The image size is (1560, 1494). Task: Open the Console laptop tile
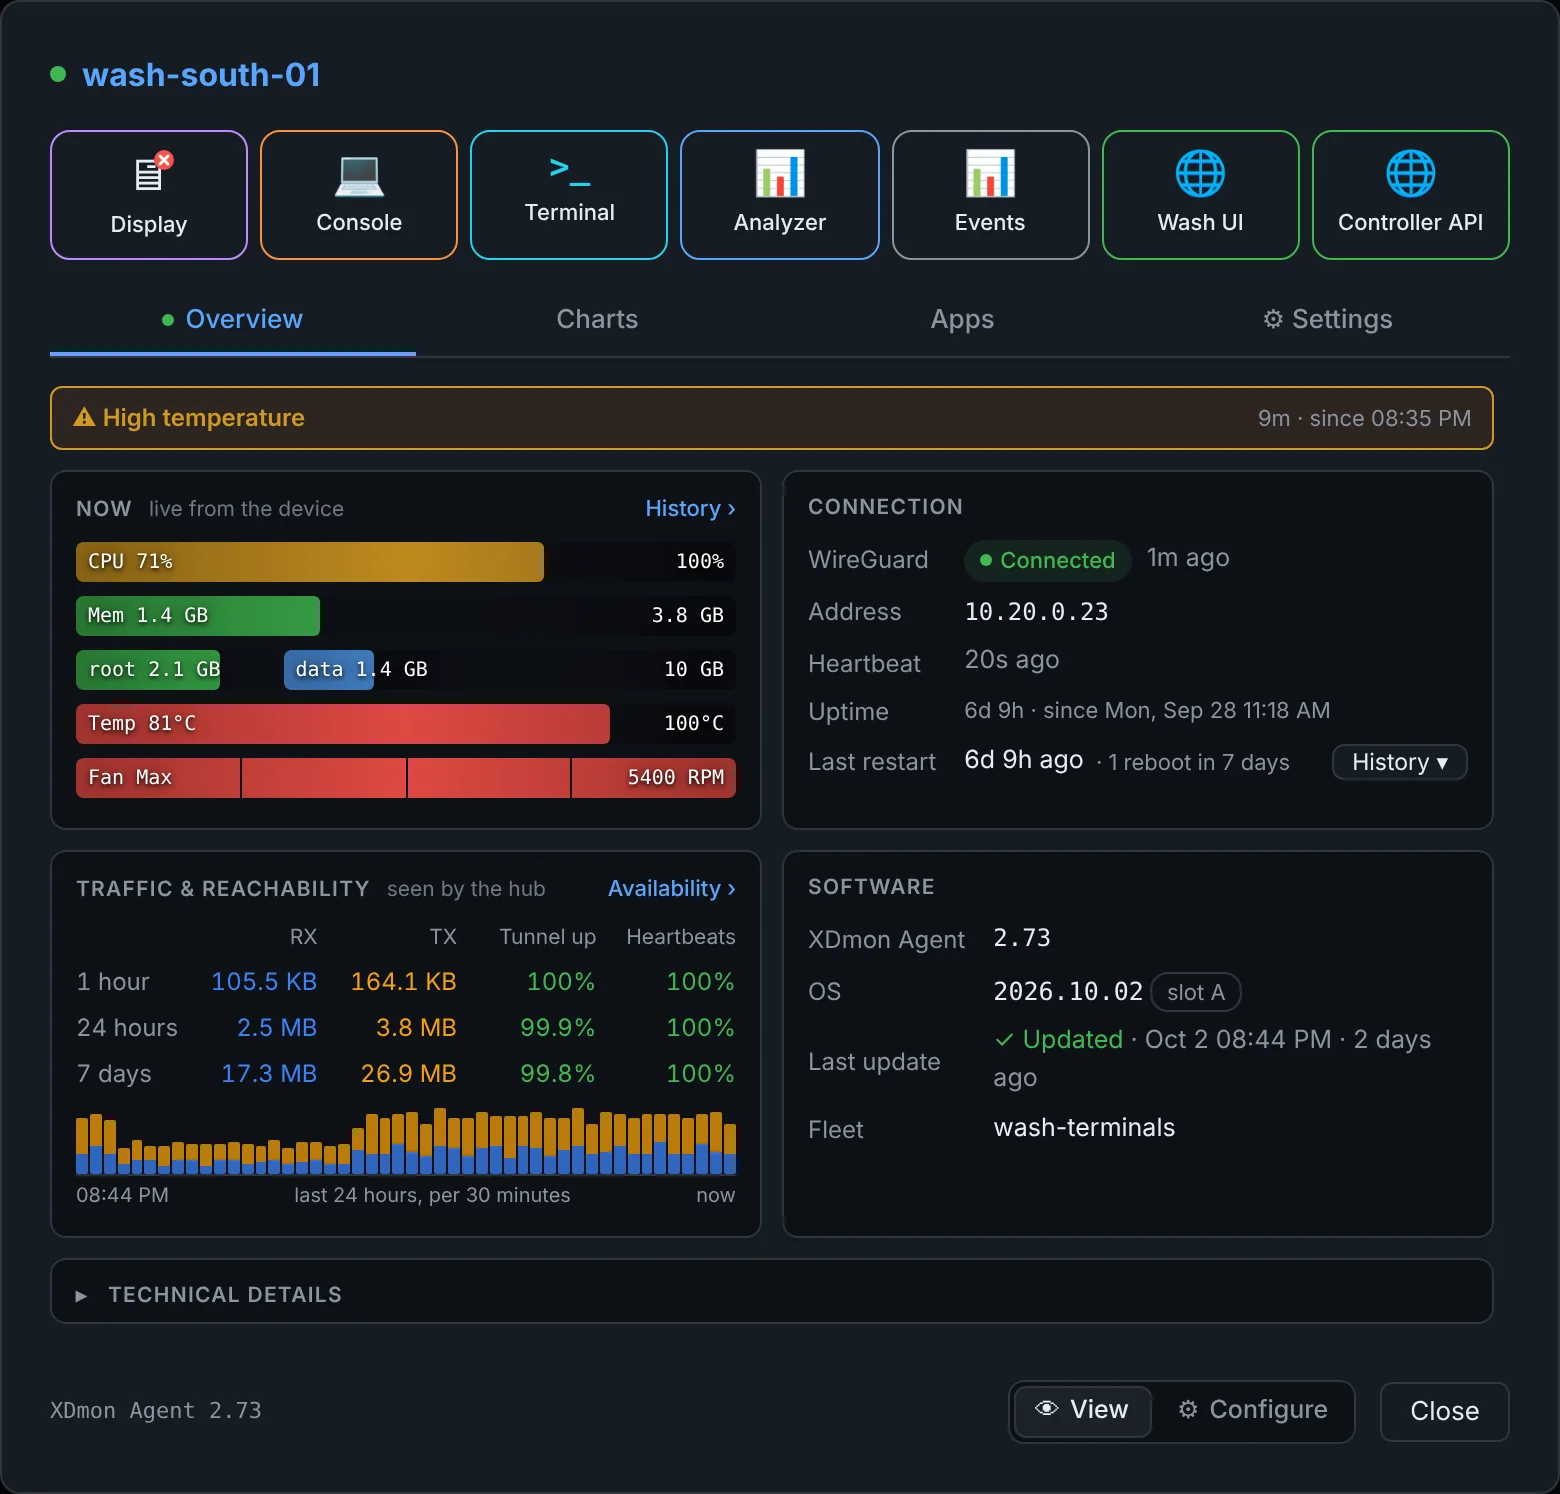coord(359,195)
